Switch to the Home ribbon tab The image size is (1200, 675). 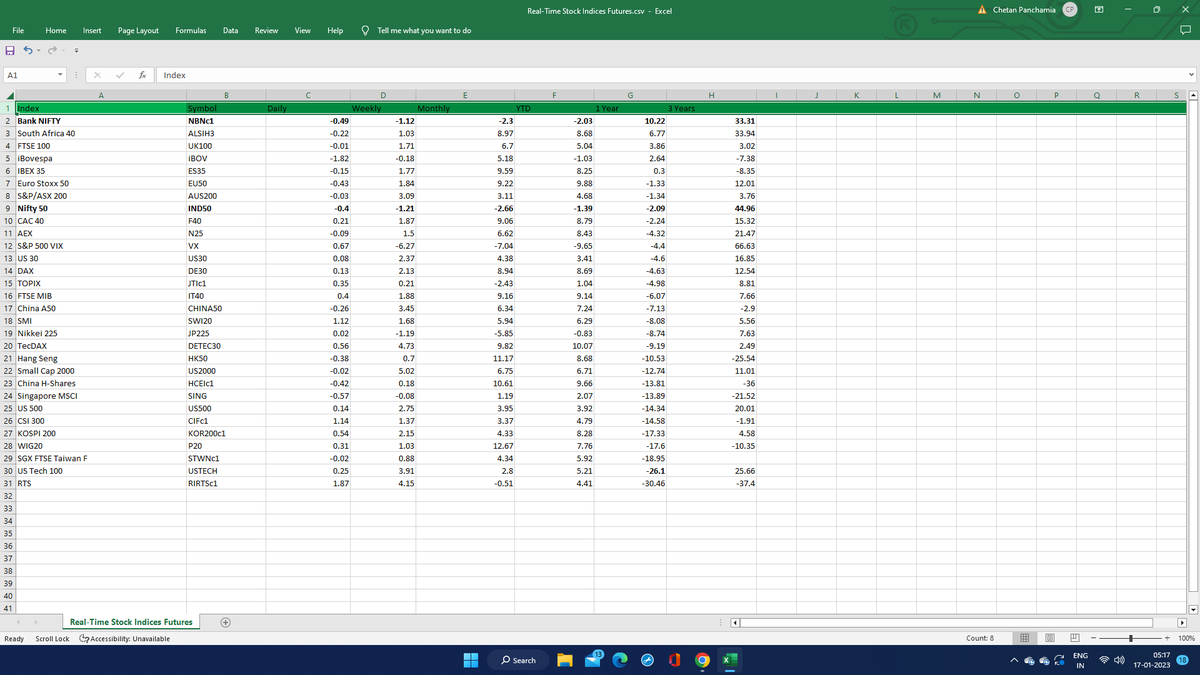(56, 31)
